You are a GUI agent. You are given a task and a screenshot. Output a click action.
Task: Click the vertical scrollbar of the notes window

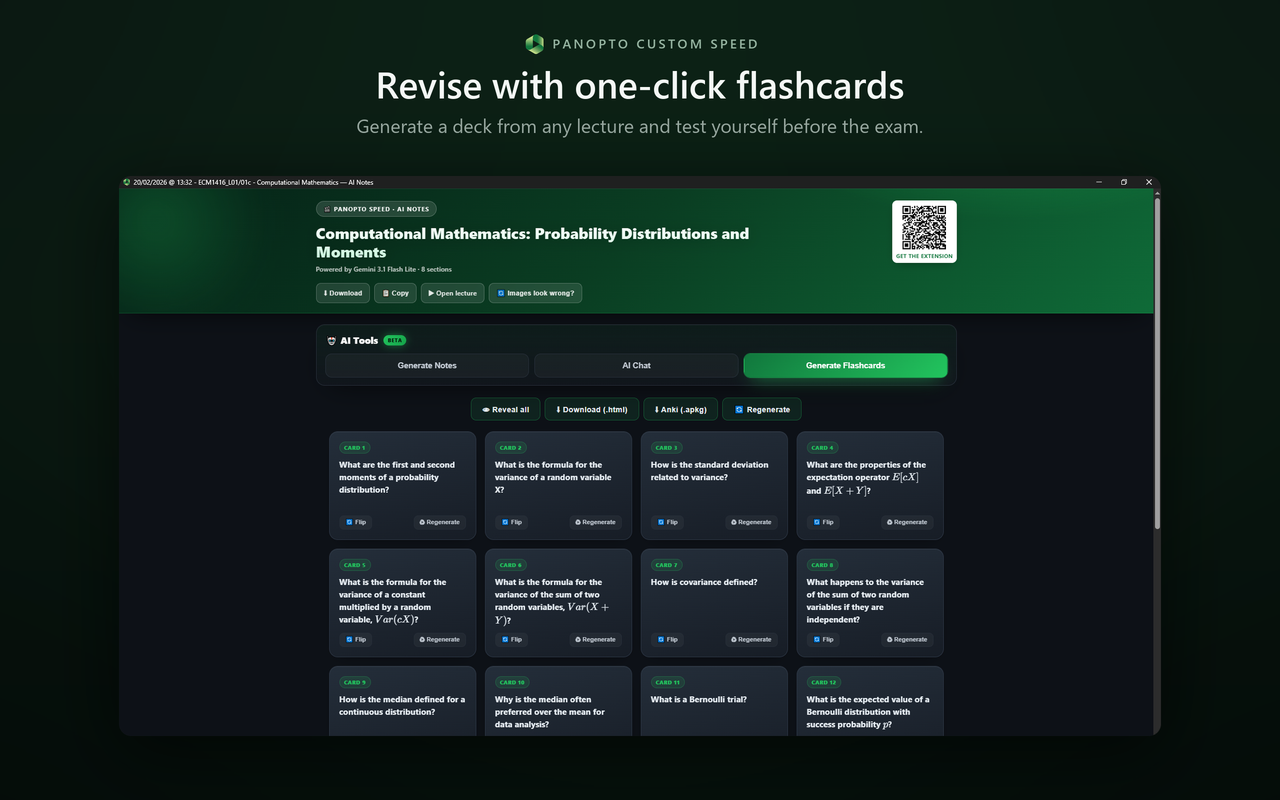[x=1157, y=362]
